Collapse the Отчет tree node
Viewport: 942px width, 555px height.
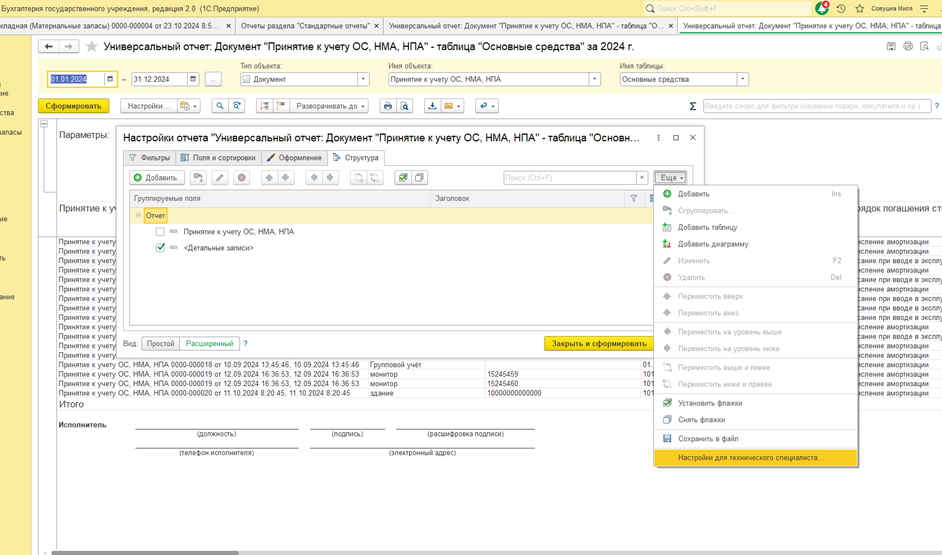138,215
